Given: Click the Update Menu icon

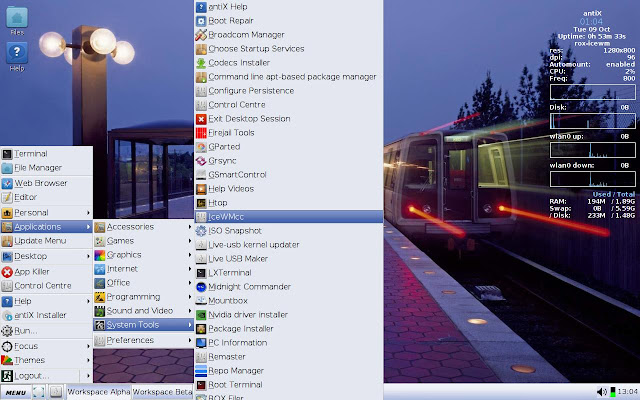Looking at the screenshot, I should (x=7, y=241).
